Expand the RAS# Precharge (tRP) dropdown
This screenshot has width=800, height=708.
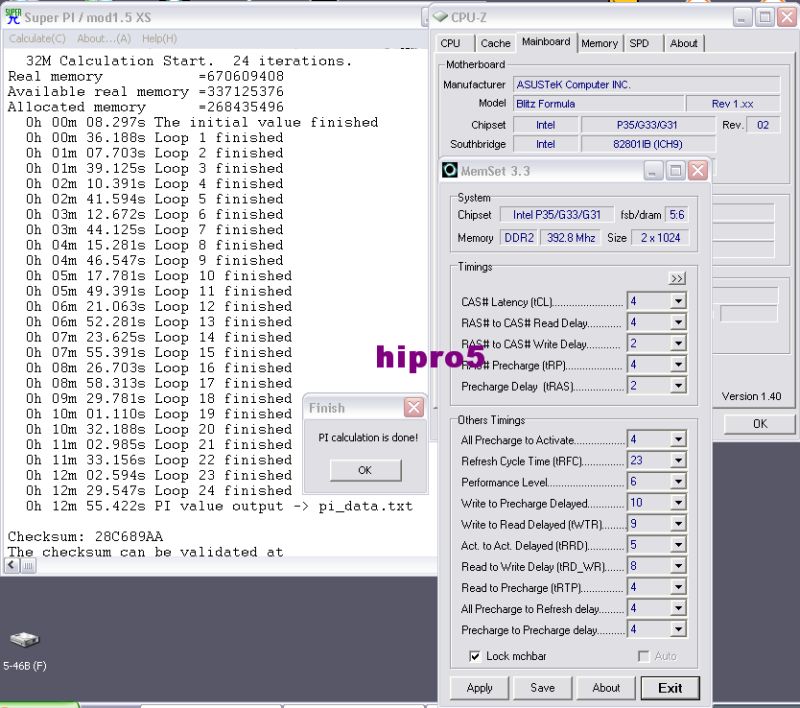[x=678, y=365]
